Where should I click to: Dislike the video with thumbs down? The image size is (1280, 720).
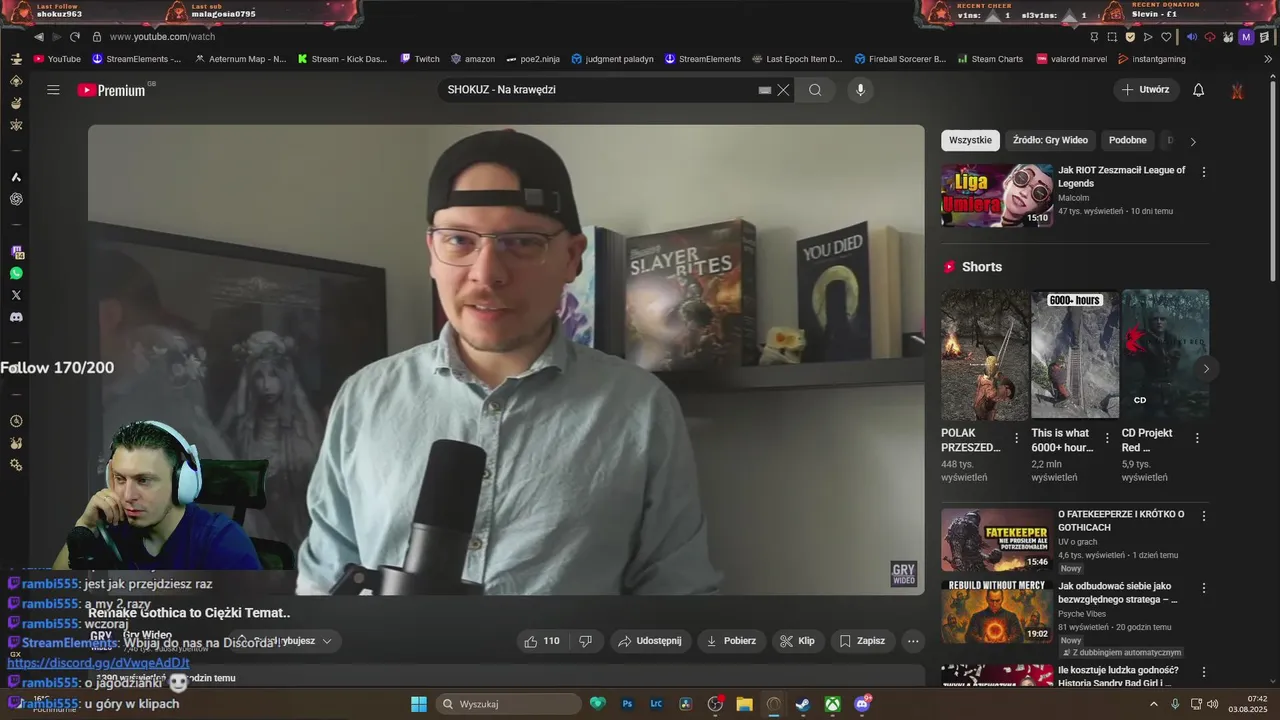click(x=586, y=641)
